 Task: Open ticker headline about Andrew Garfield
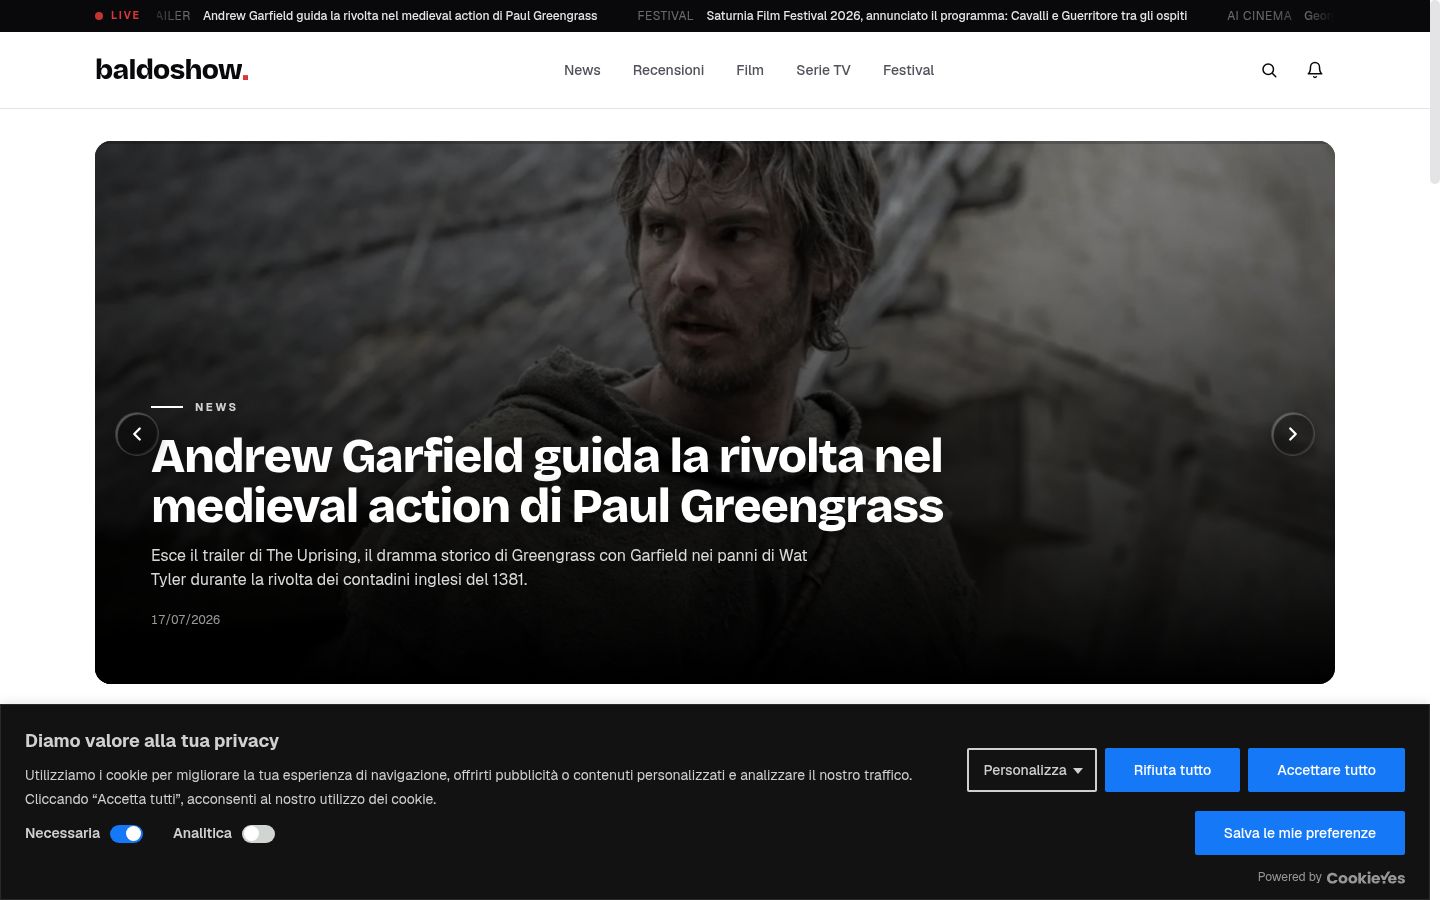[400, 16]
